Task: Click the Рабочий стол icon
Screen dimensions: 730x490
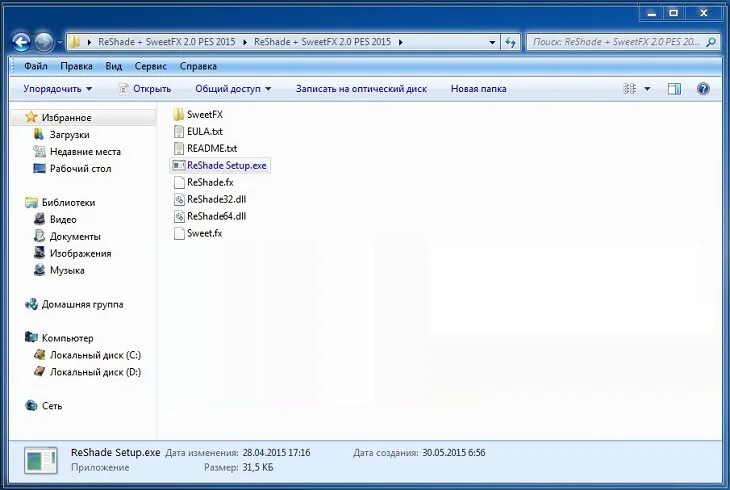Action: coord(39,168)
